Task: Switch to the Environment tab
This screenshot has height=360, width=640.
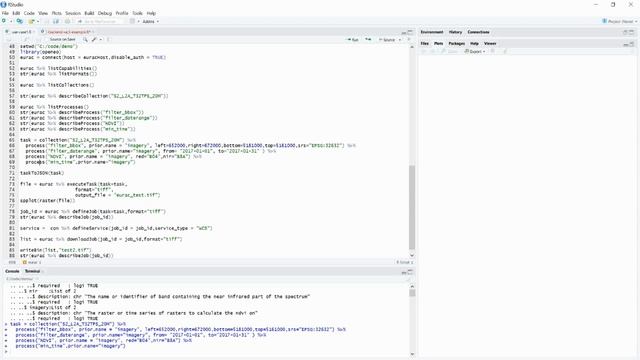Action: (432, 32)
